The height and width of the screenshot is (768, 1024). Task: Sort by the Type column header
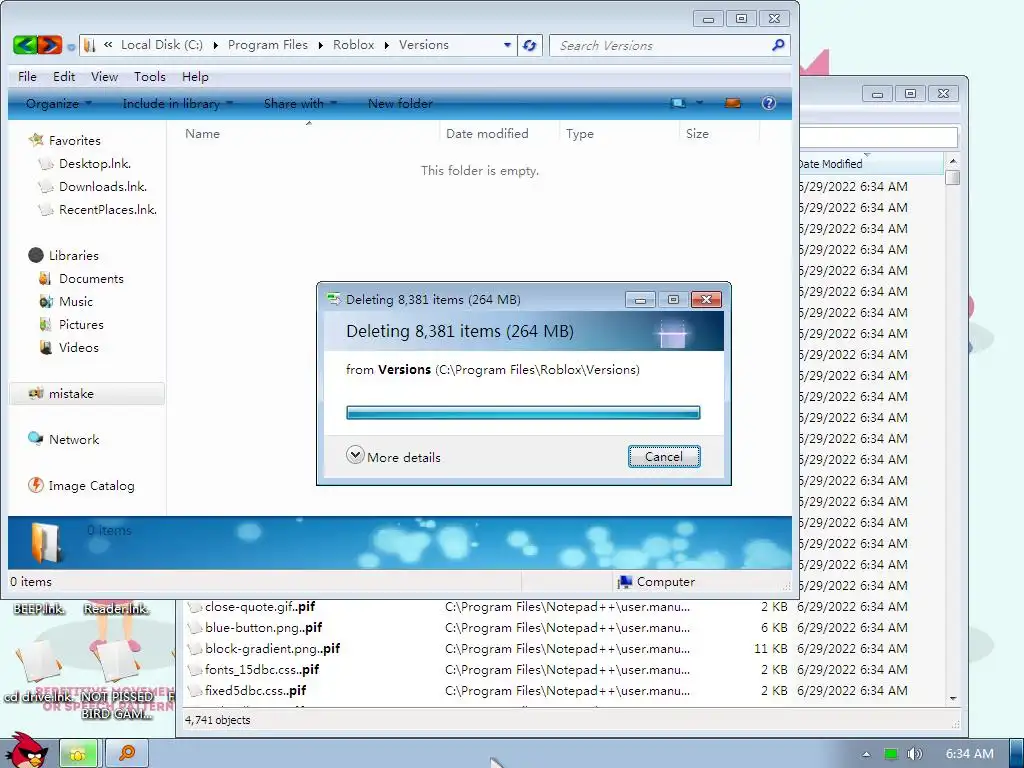pos(580,133)
